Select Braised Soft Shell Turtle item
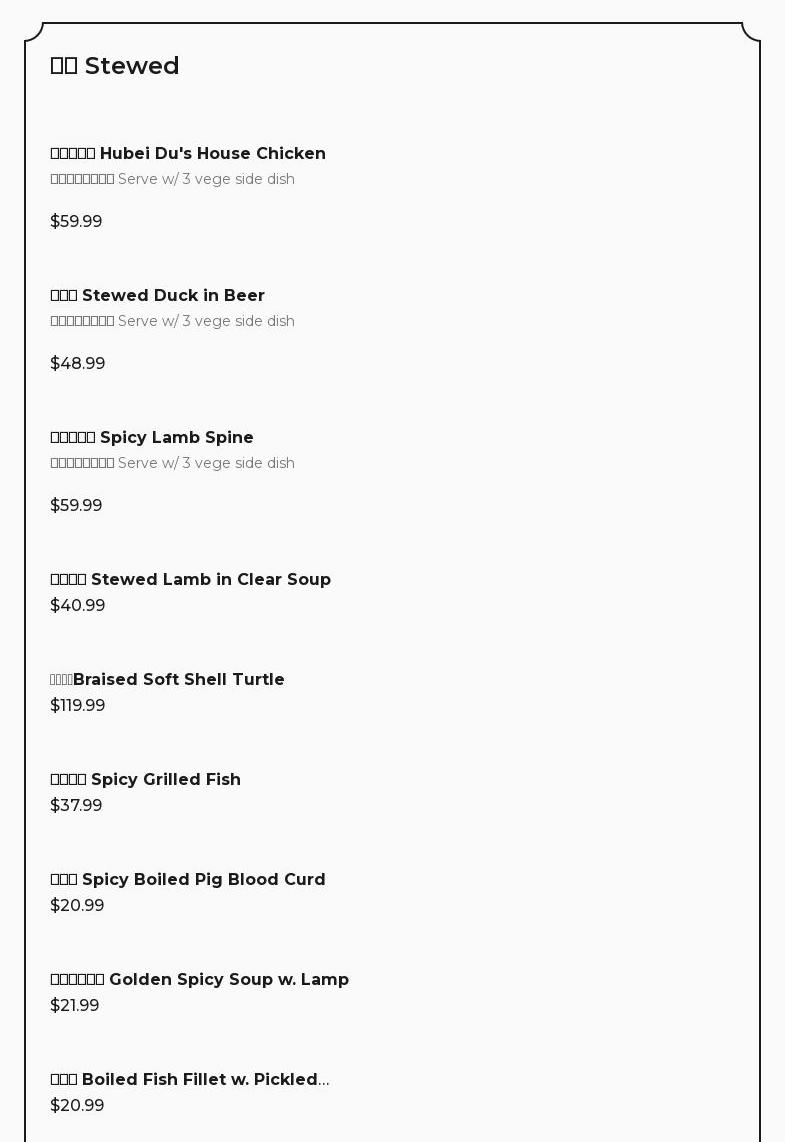Image resolution: width=785 pixels, height=1142 pixels. click(168, 679)
